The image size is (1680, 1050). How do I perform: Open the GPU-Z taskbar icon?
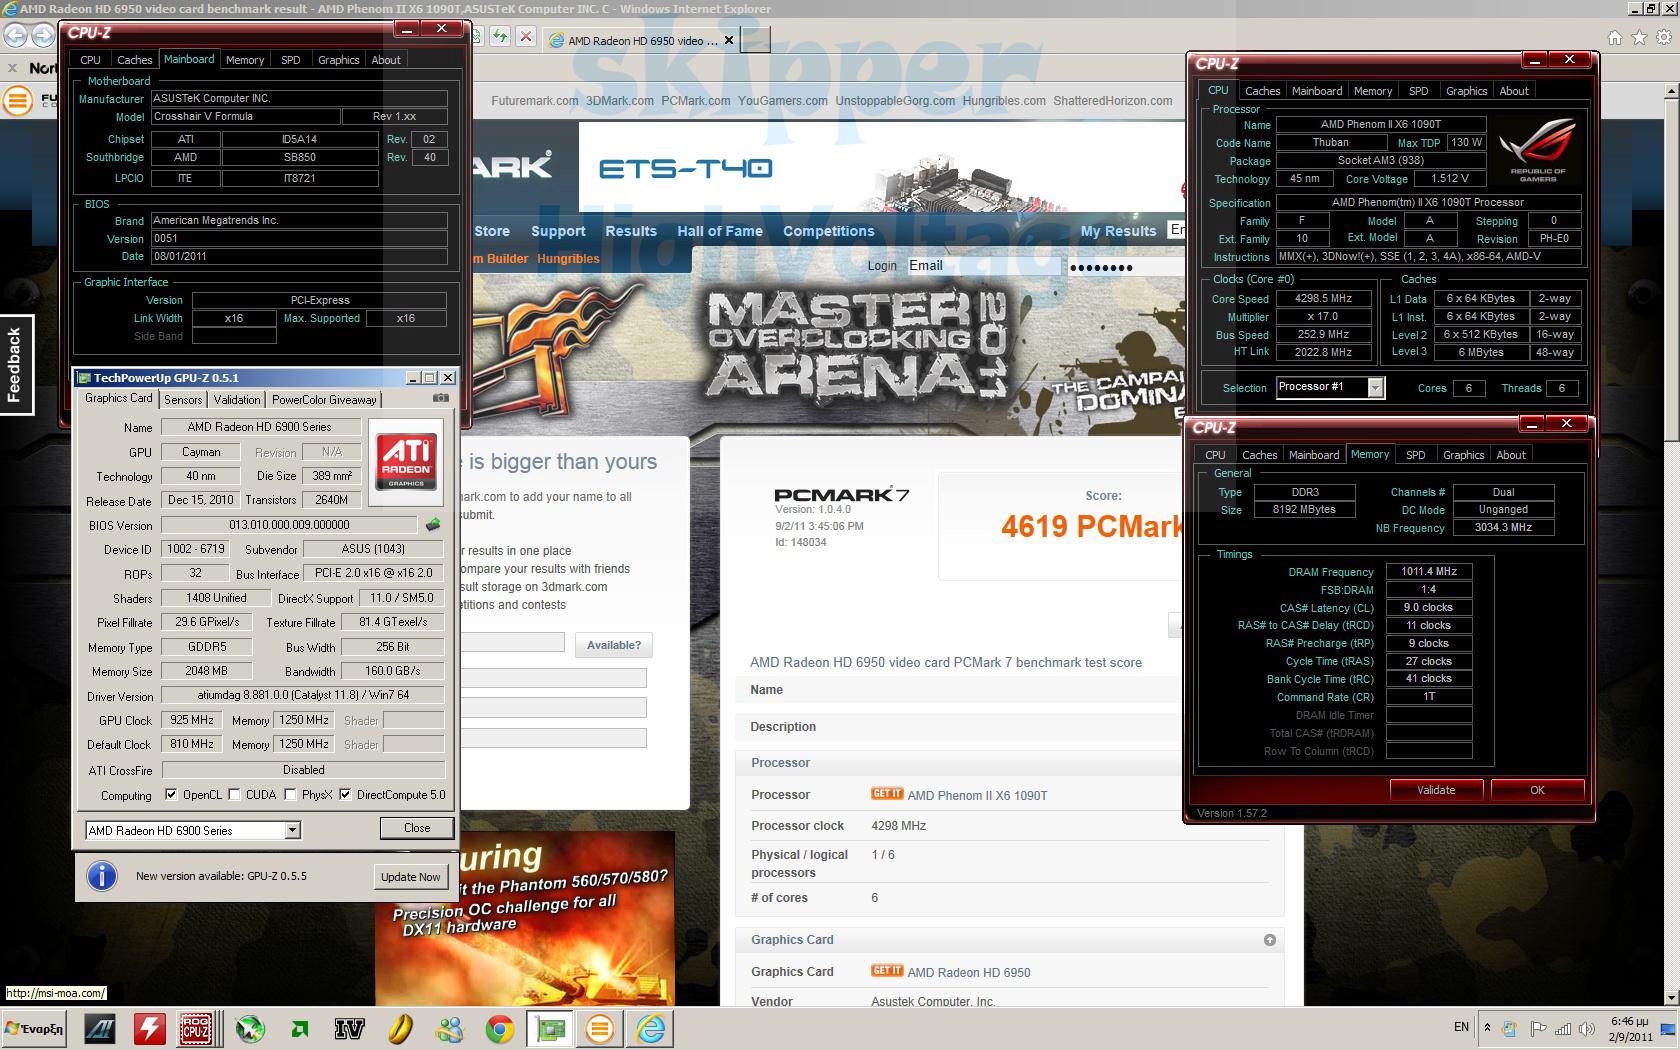pos(550,1028)
